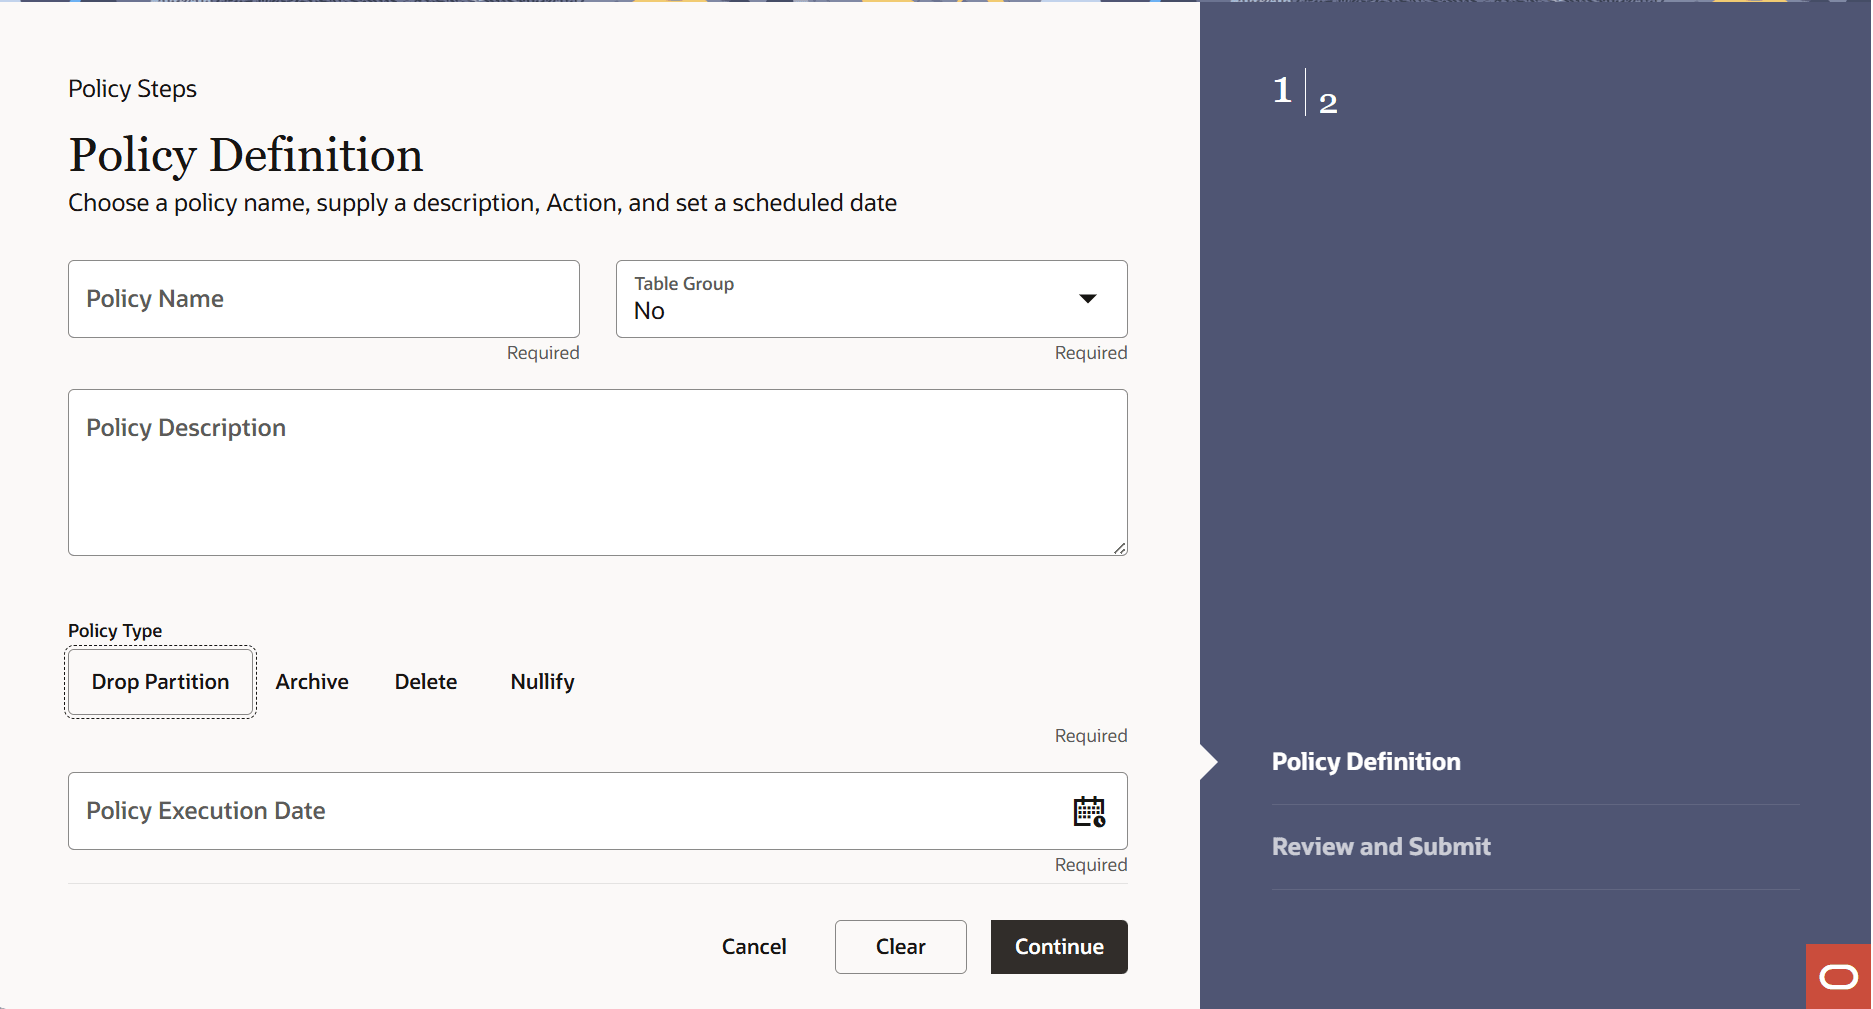Viewport: 1873px width, 1009px height.
Task: Click step indicator 2 in sidebar
Action: tap(1328, 100)
